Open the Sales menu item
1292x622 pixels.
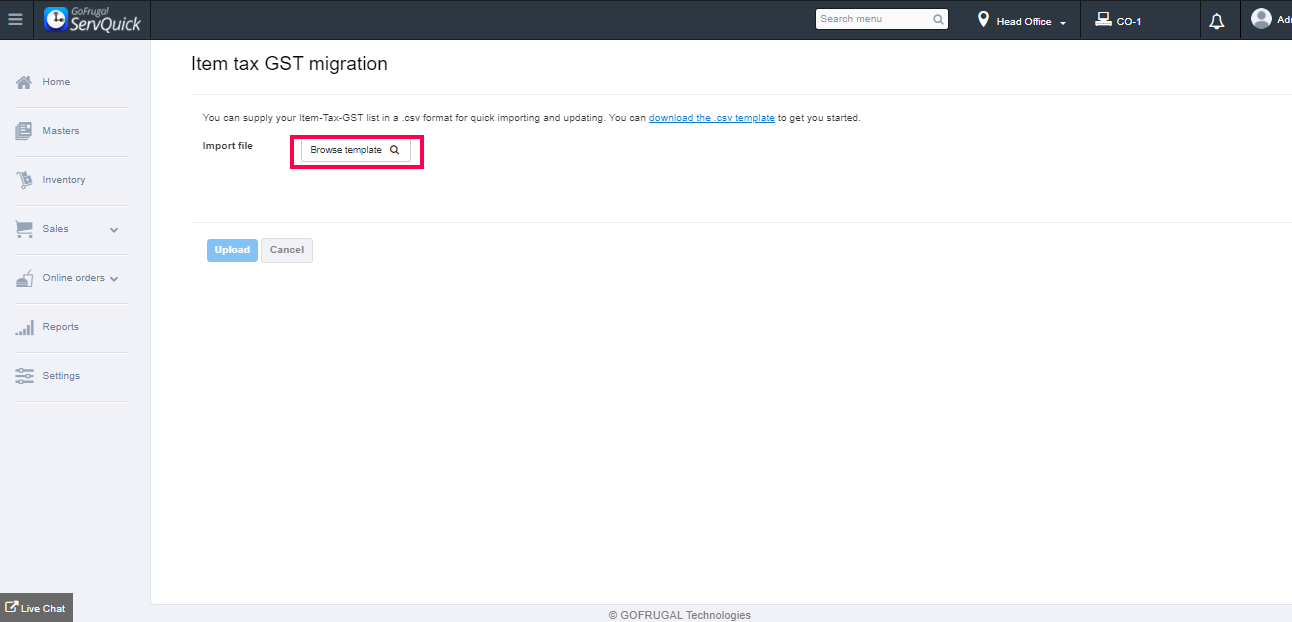point(55,229)
